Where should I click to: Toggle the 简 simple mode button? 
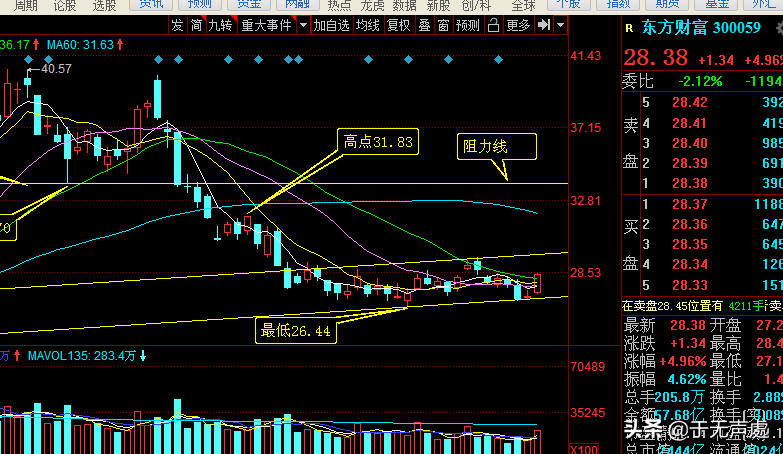pyautogui.click(x=196, y=25)
